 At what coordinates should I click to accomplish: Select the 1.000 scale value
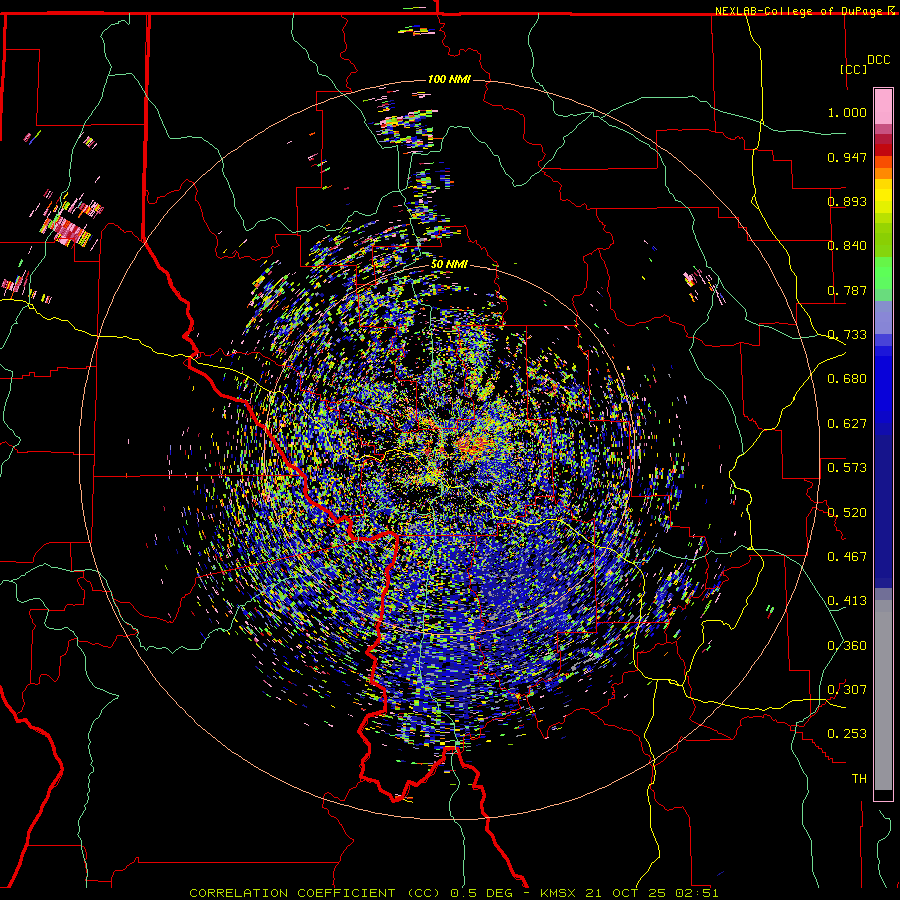coord(847,112)
